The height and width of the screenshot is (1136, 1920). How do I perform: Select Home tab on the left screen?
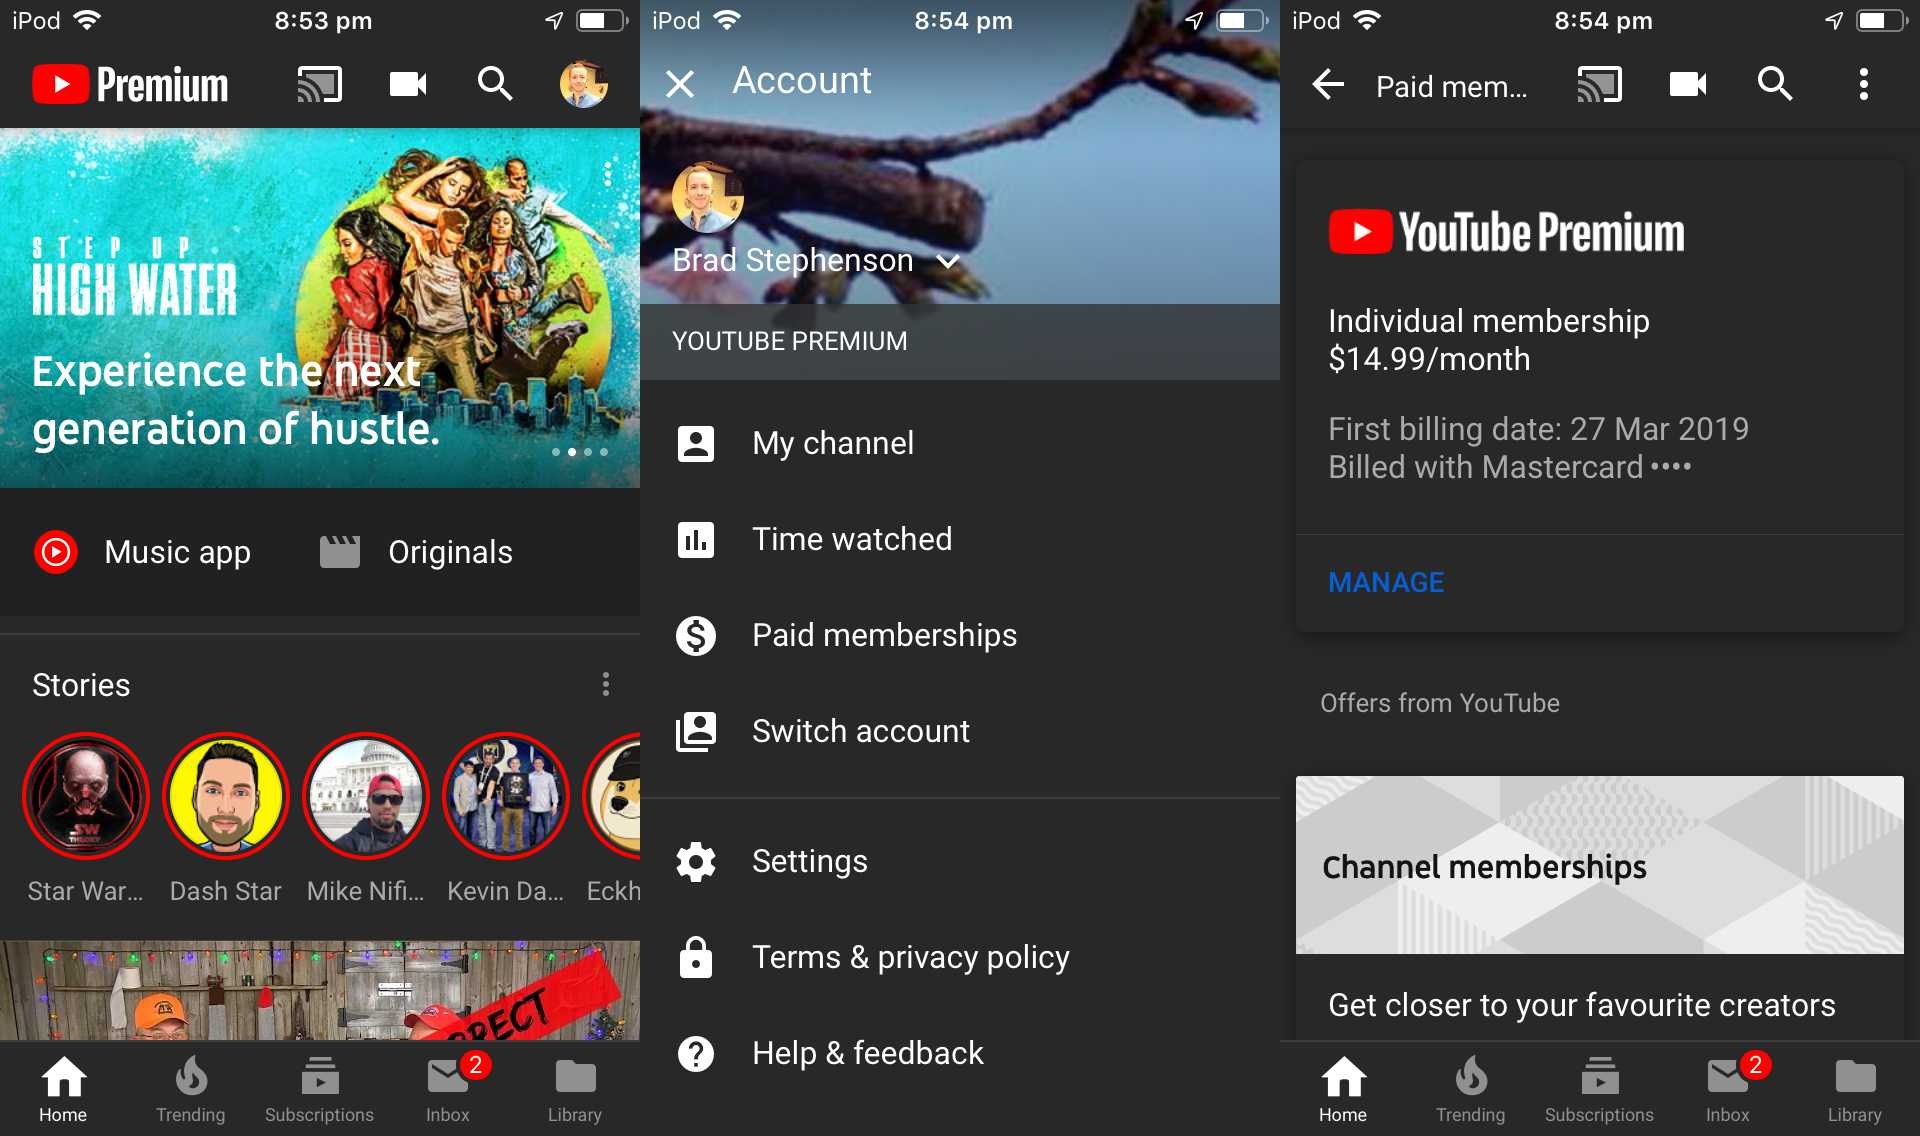(x=63, y=1089)
